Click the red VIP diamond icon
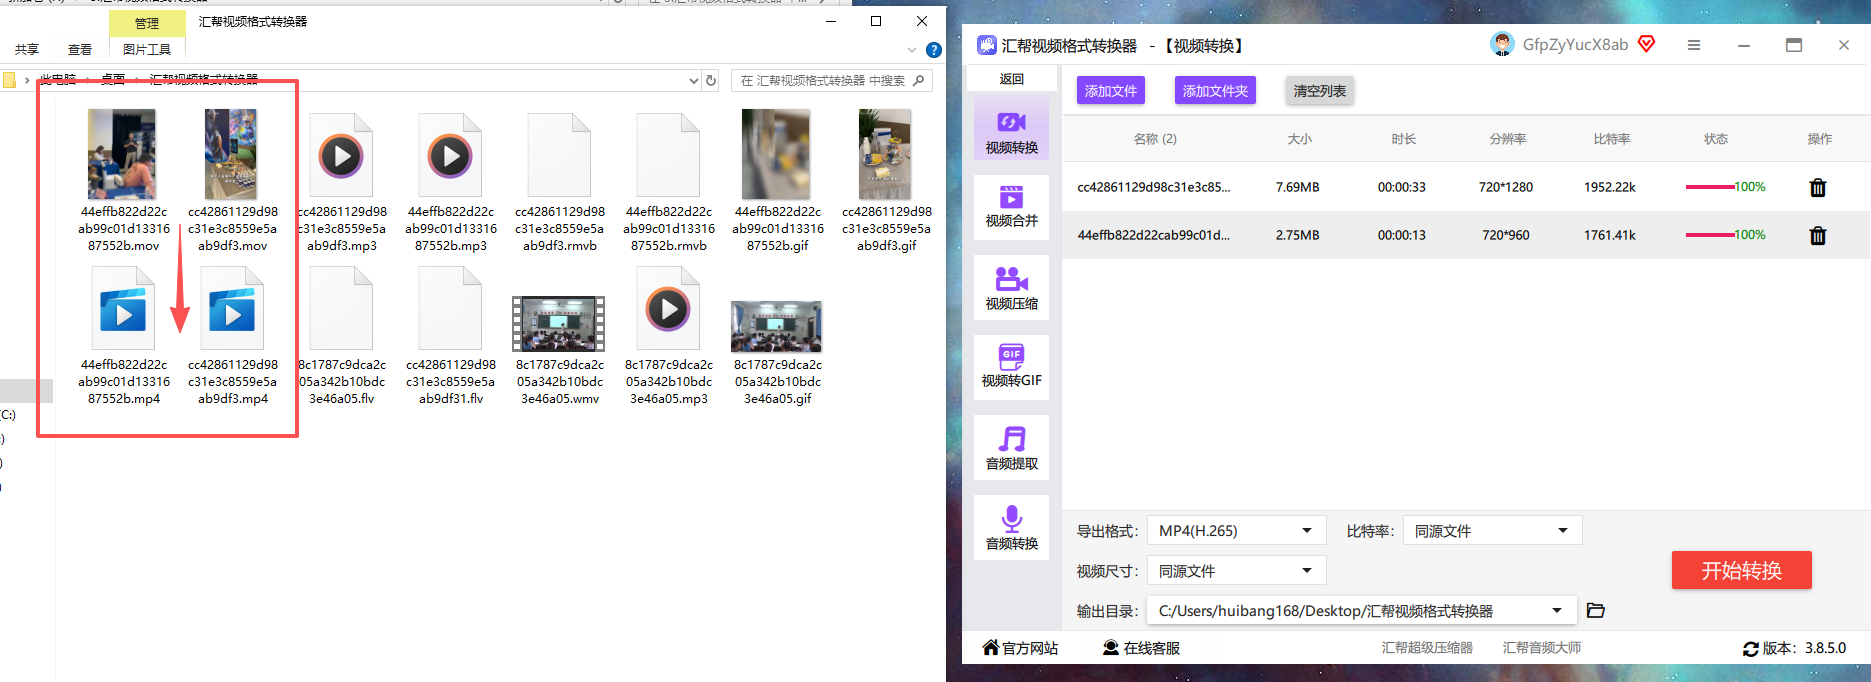 [x=1647, y=44]
